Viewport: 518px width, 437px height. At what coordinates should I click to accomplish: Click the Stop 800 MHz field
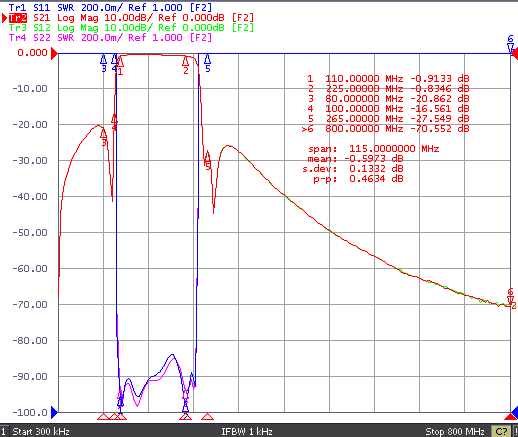point(455,432)
